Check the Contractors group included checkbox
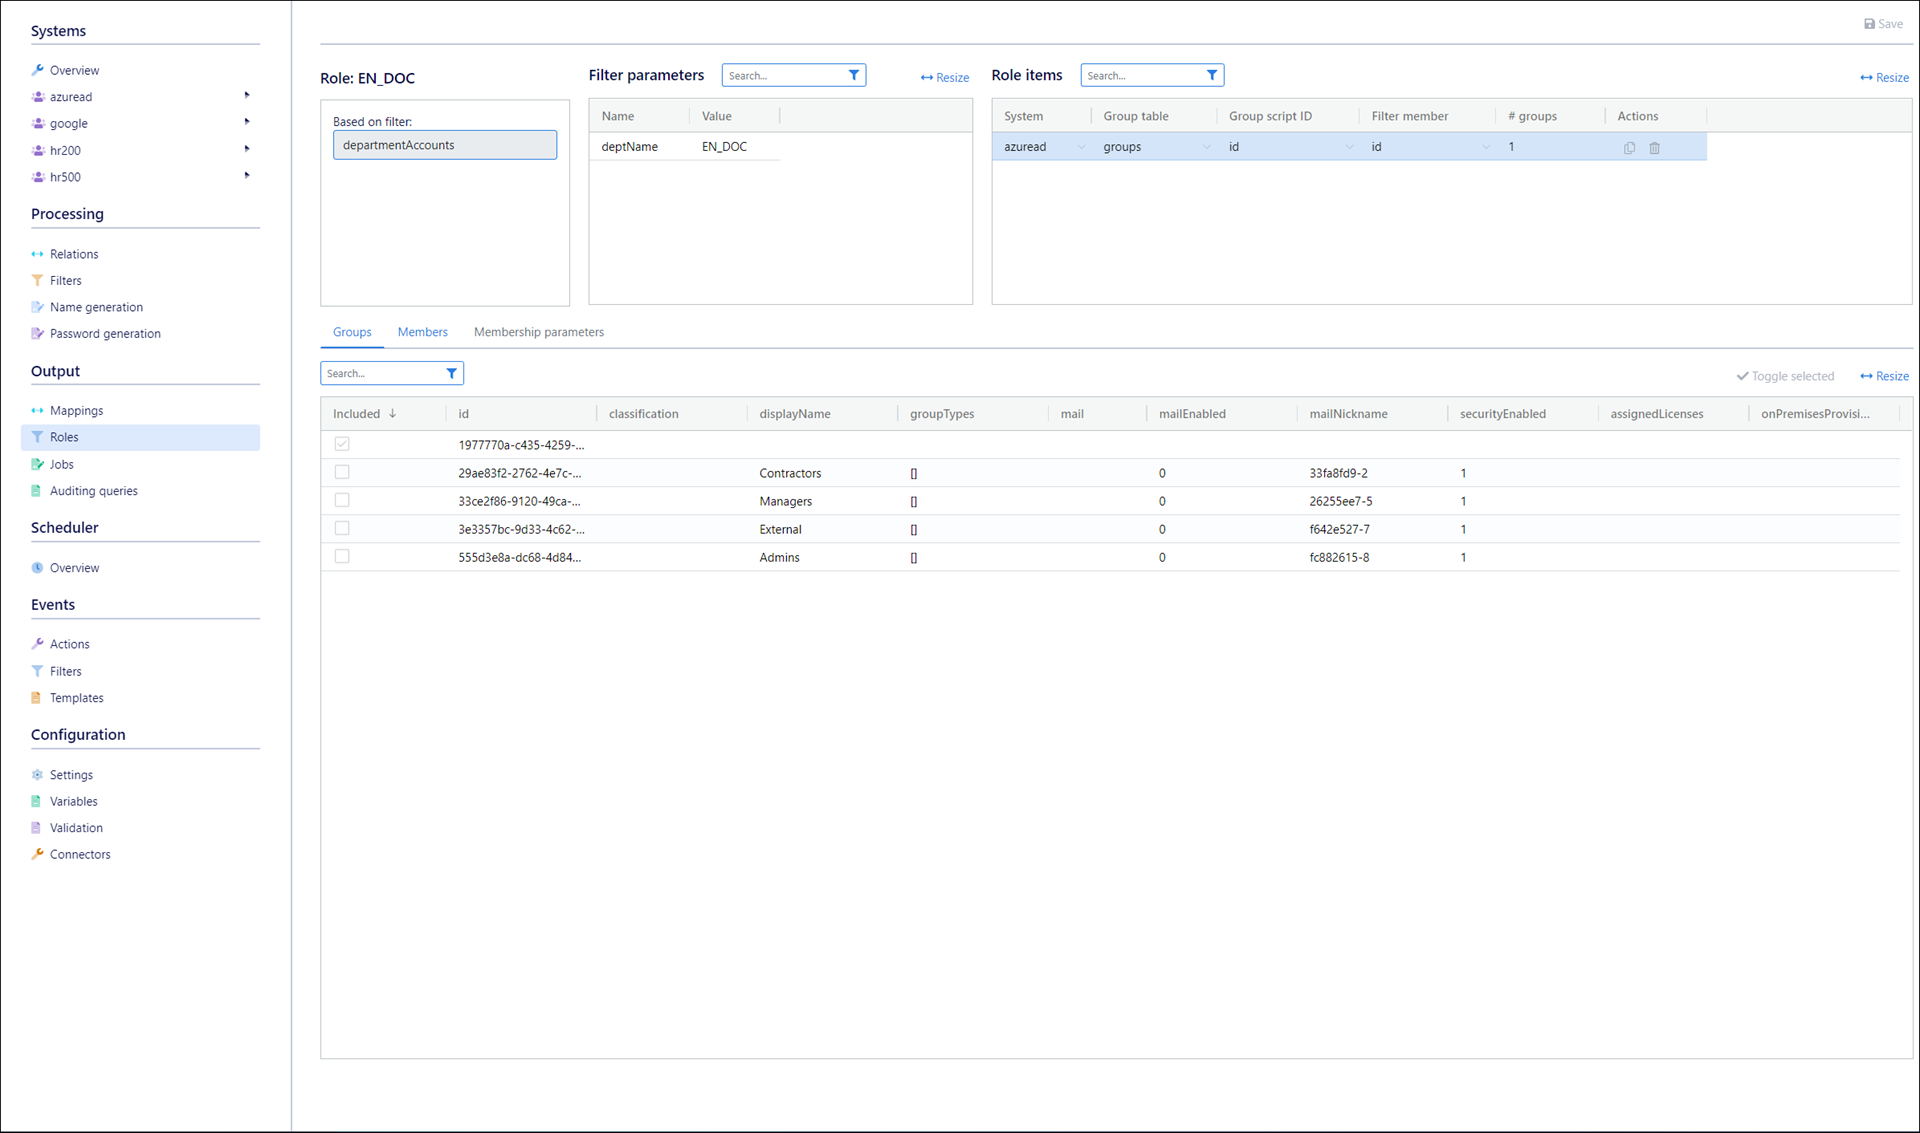Screen dimensions: 1920x1133 coord(342,472)
